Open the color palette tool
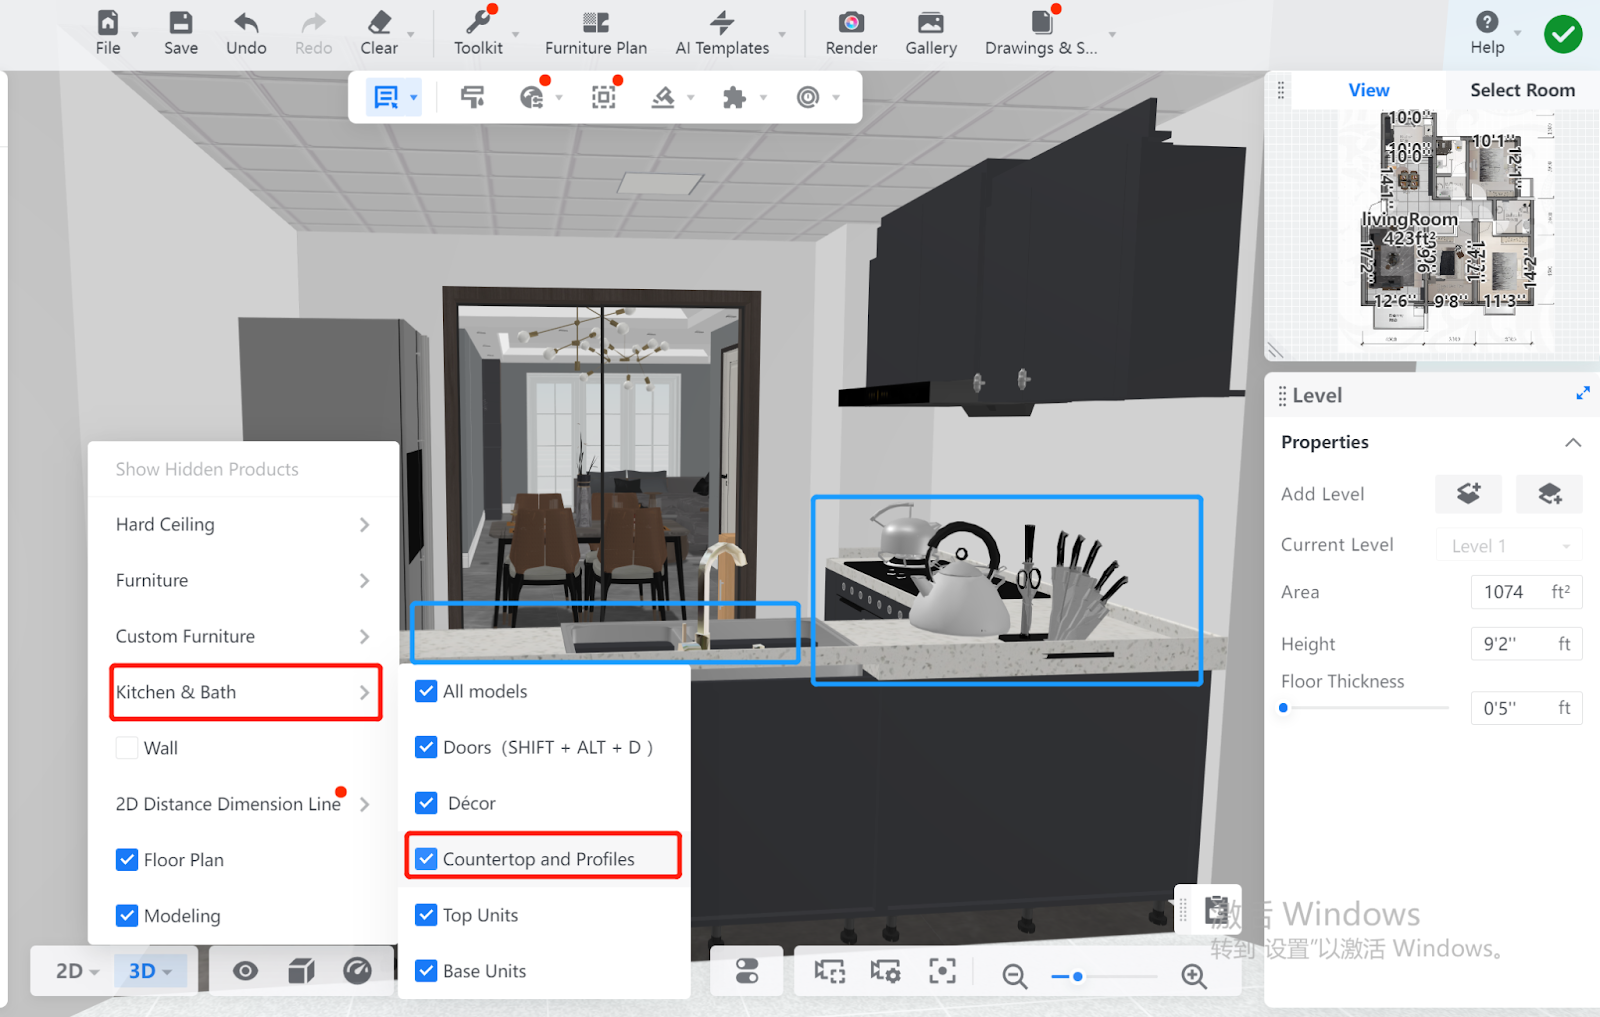This screenshot has width=1600, height=1017. pos(532,97)
